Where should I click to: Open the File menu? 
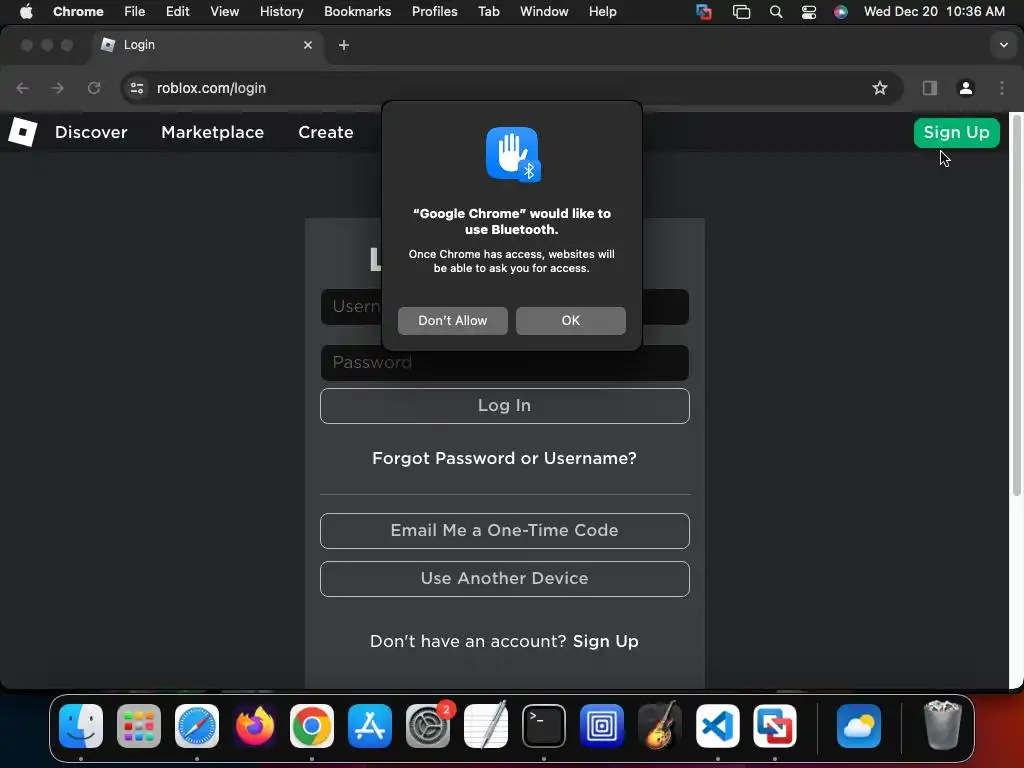tap(135, 12)
